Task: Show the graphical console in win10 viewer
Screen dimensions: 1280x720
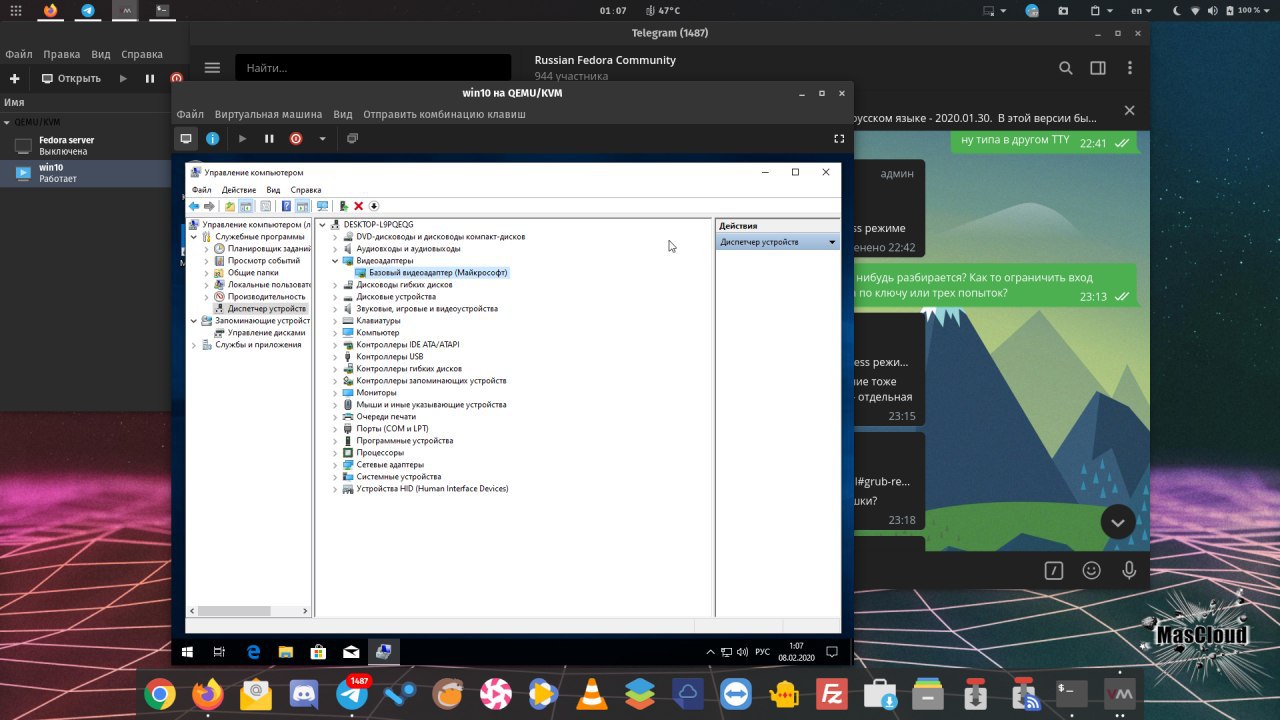Action: click(186, 139)
